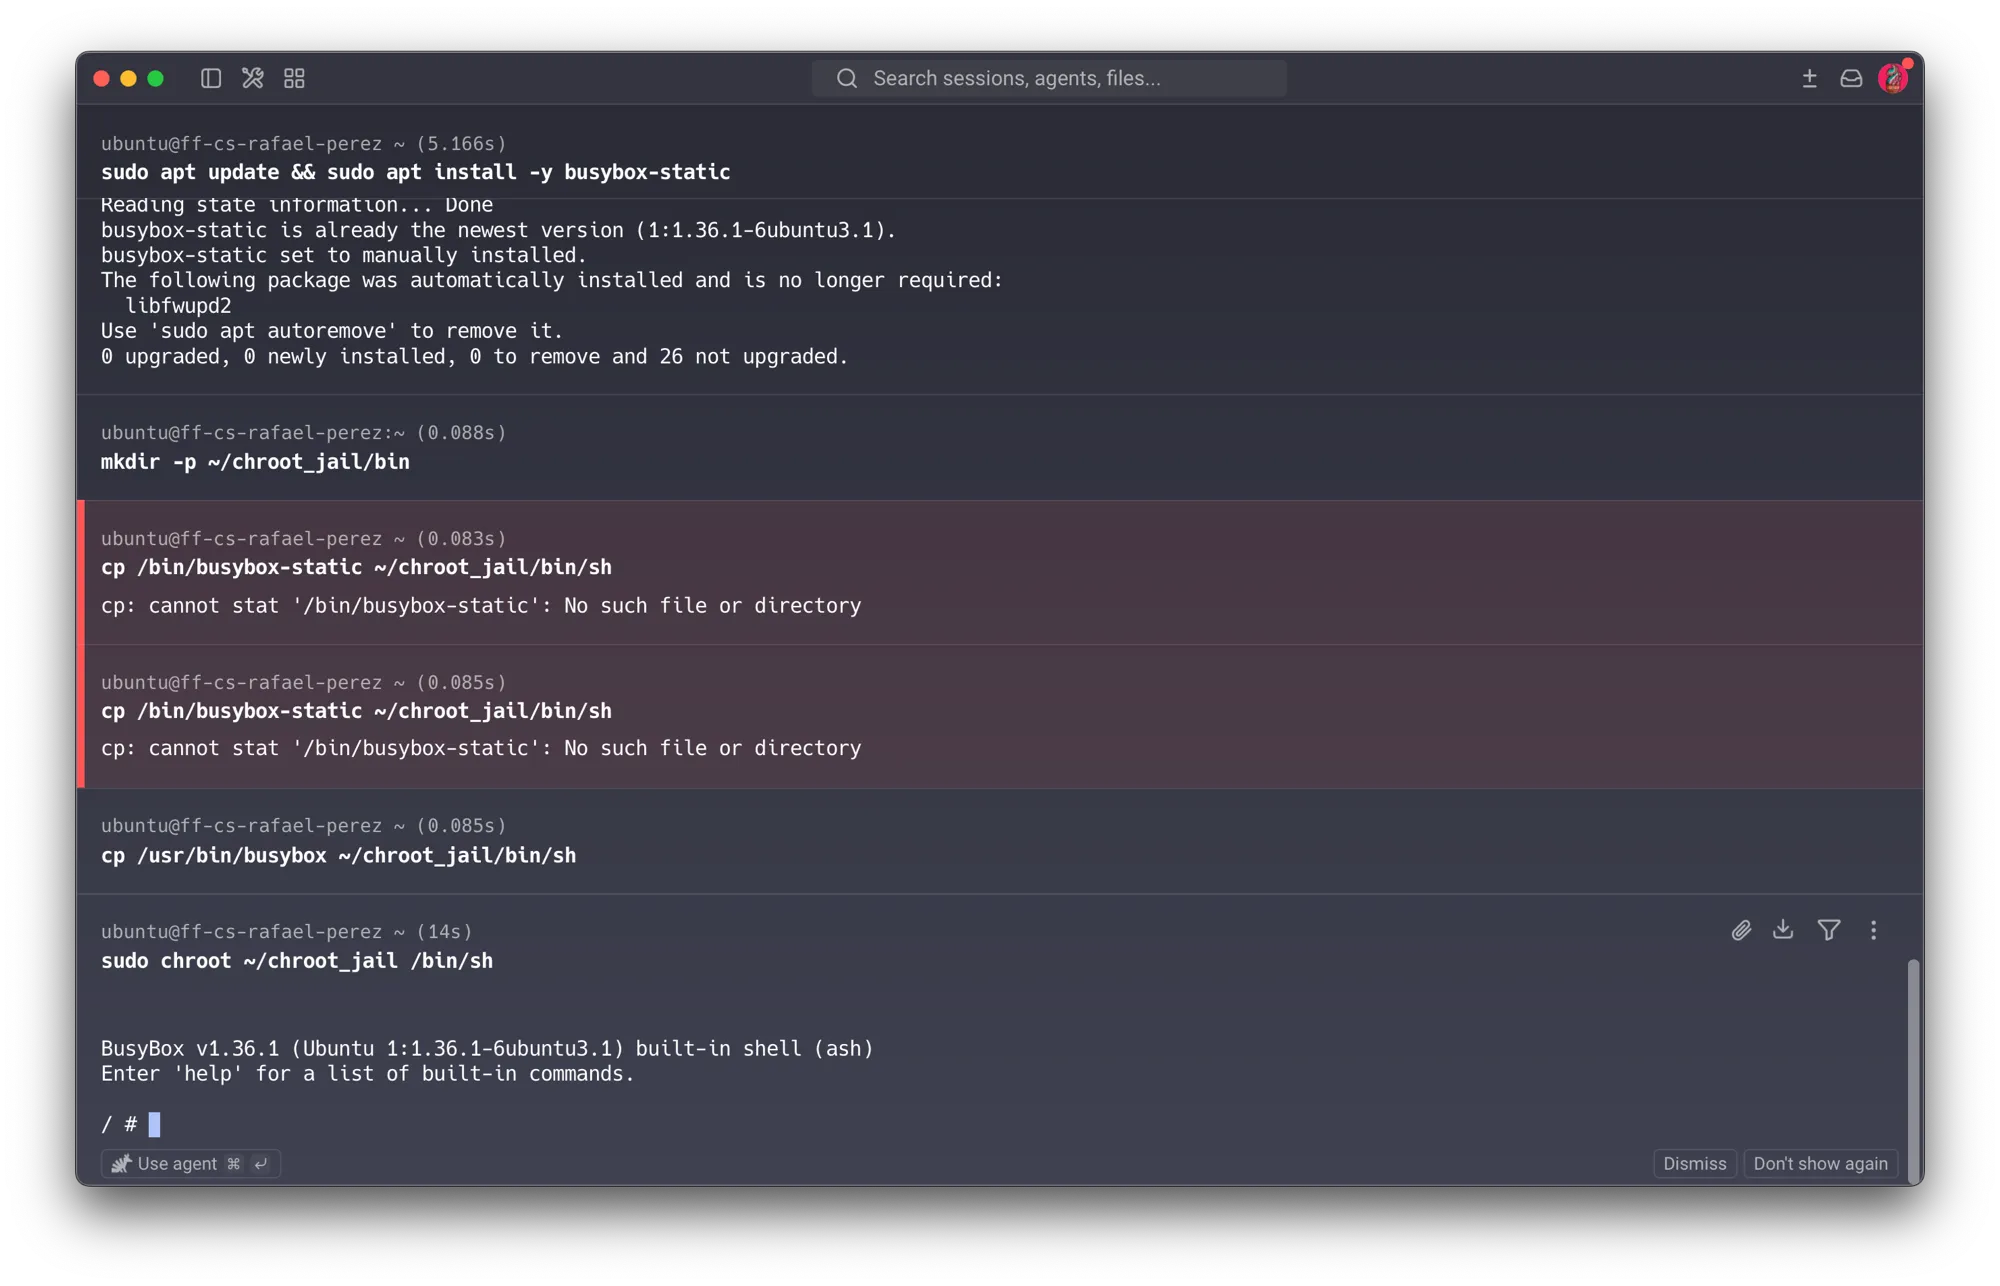This screenshot has height=1286, width=2000.
Task: Attach block with the paperclip icon
Action: tap(1741, 930)
